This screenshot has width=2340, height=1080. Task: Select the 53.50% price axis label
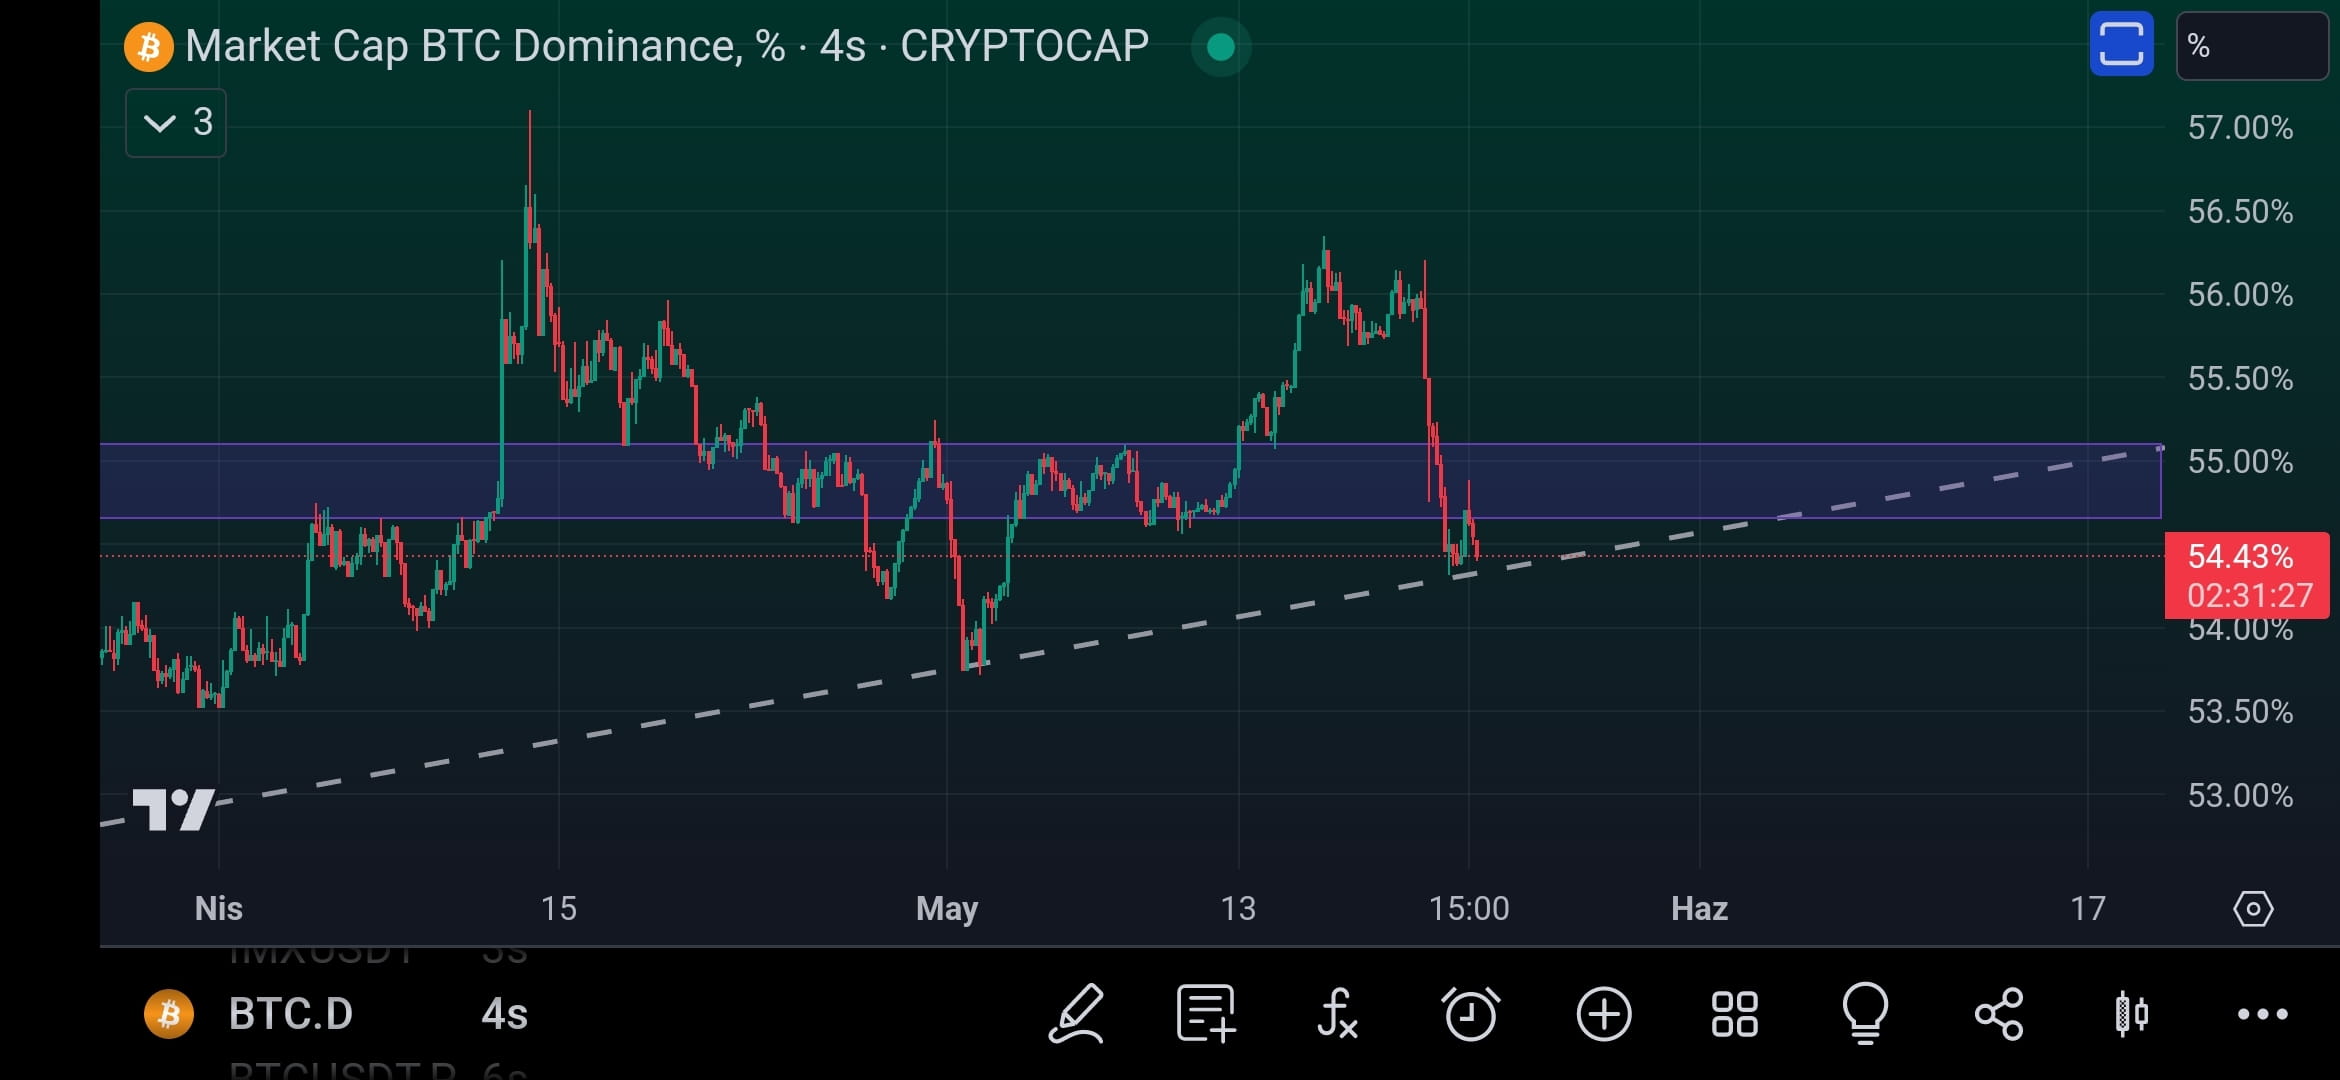coord(2240,712)
